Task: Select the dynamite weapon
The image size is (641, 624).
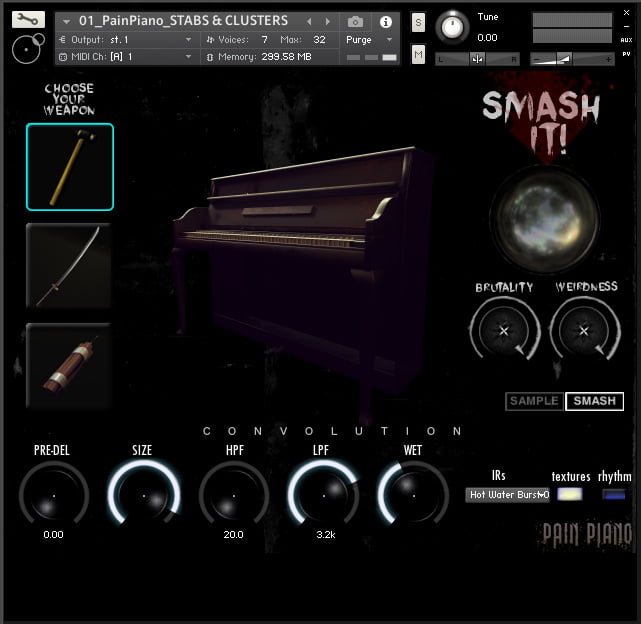Action: (69, 365)
